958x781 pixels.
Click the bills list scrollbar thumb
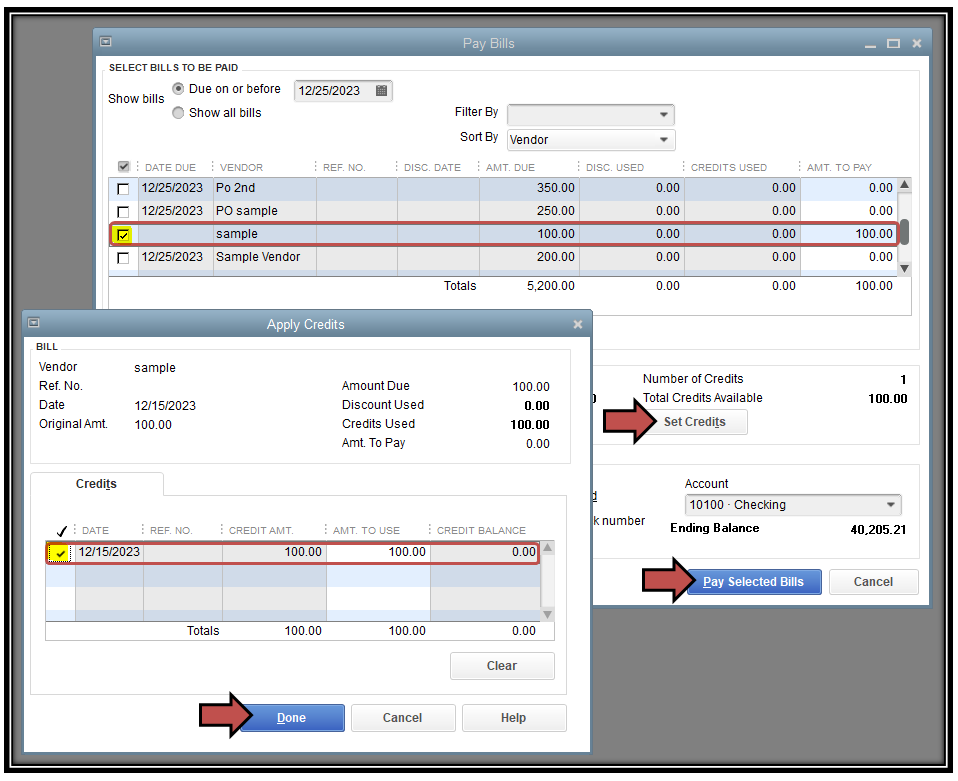pyautogui.click(x=905, y=232)
